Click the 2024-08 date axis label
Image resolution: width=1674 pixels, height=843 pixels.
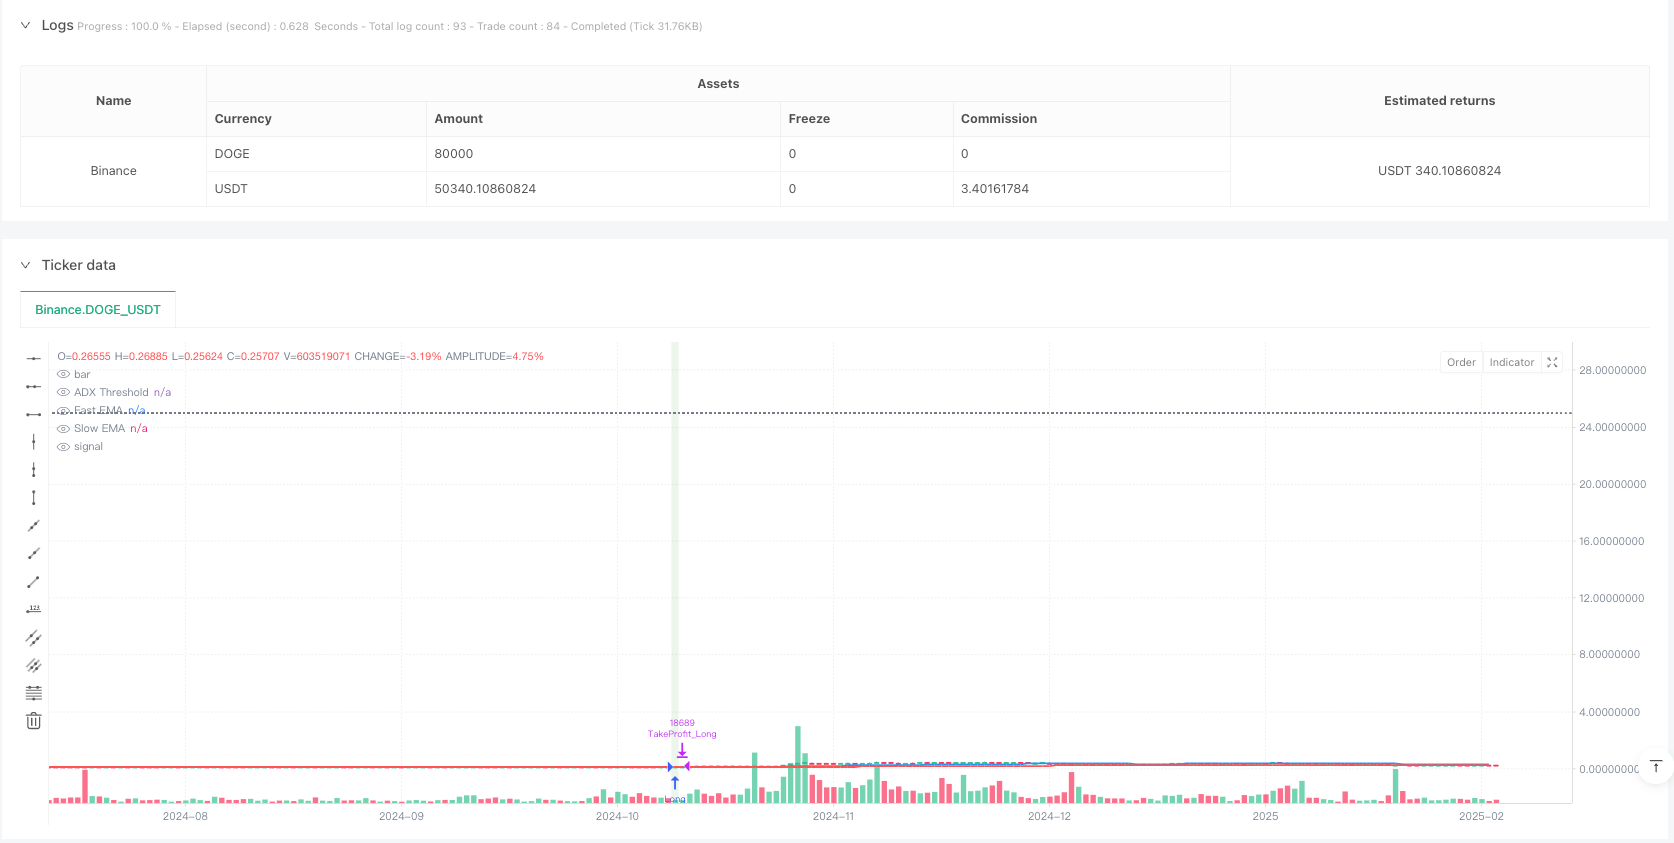tap(185, 817)
